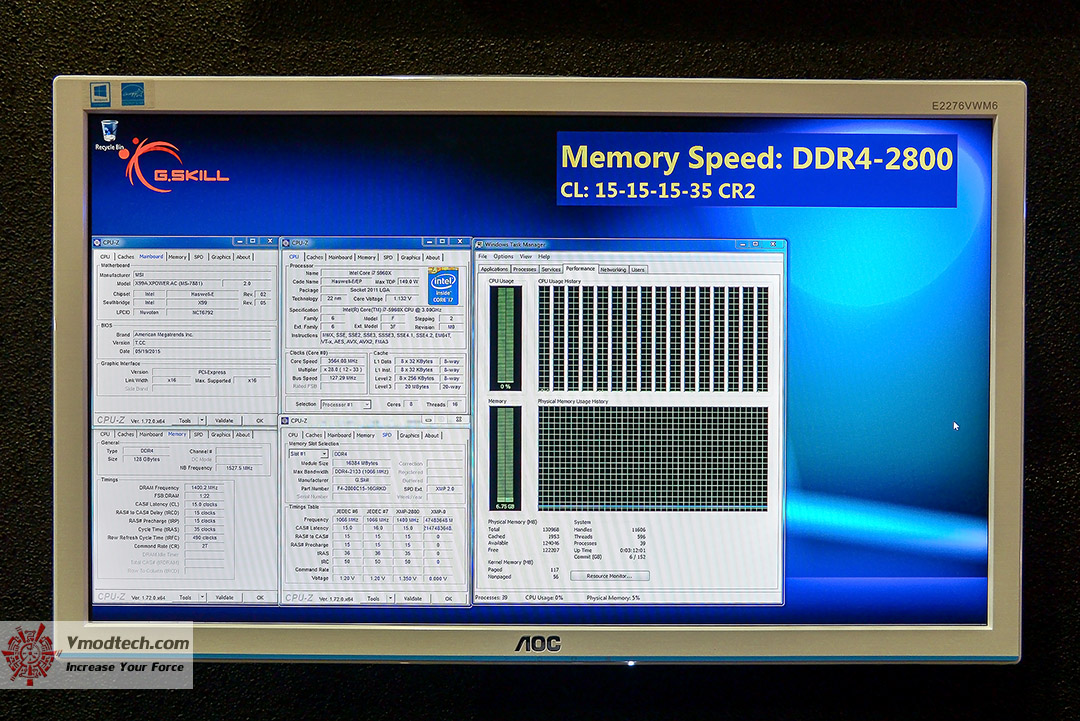Image resolution: width=1080 pixels, height=721 pixels.
Task: Select SPD tab in Memory CPU-Z window
Action: pyautogui.click(x=198, y=435)
